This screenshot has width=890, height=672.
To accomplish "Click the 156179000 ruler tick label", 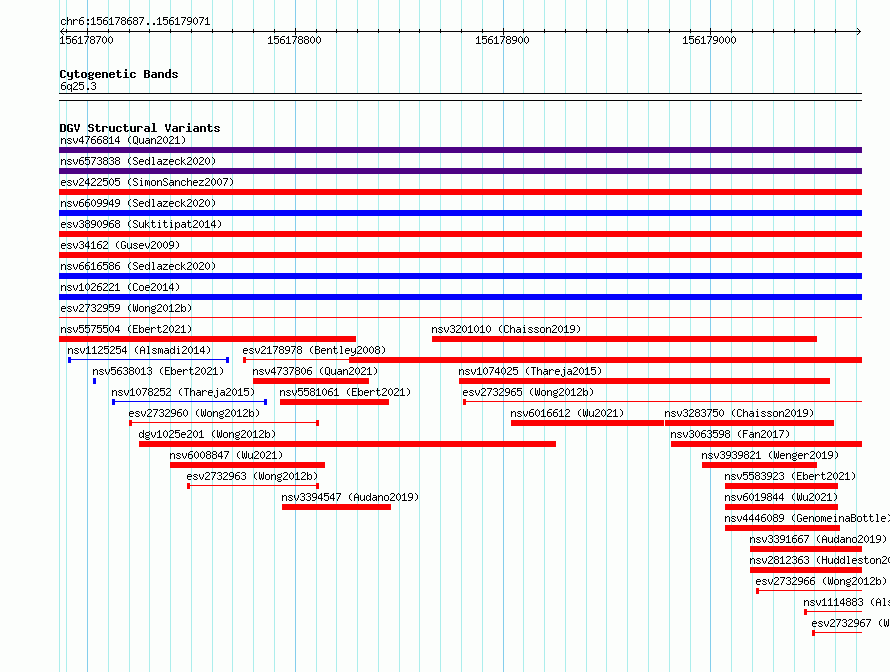I will (x=709, y=40).
